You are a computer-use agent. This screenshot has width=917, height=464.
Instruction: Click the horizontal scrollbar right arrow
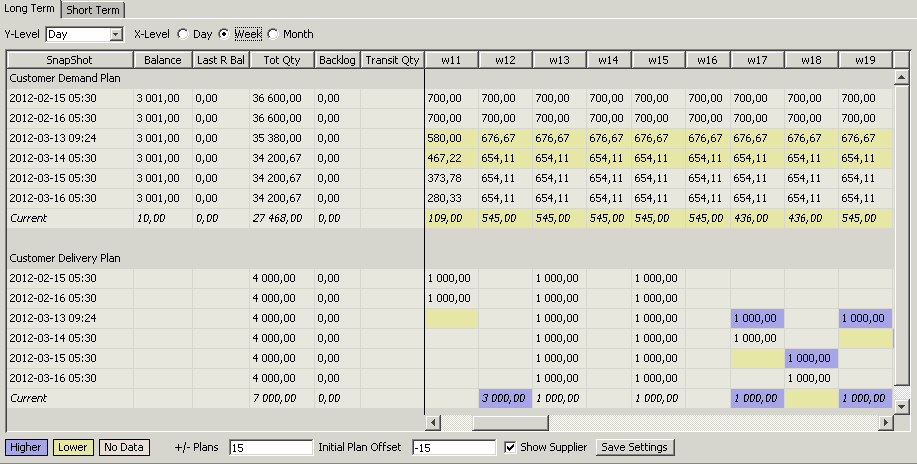[x=885, y=423]
